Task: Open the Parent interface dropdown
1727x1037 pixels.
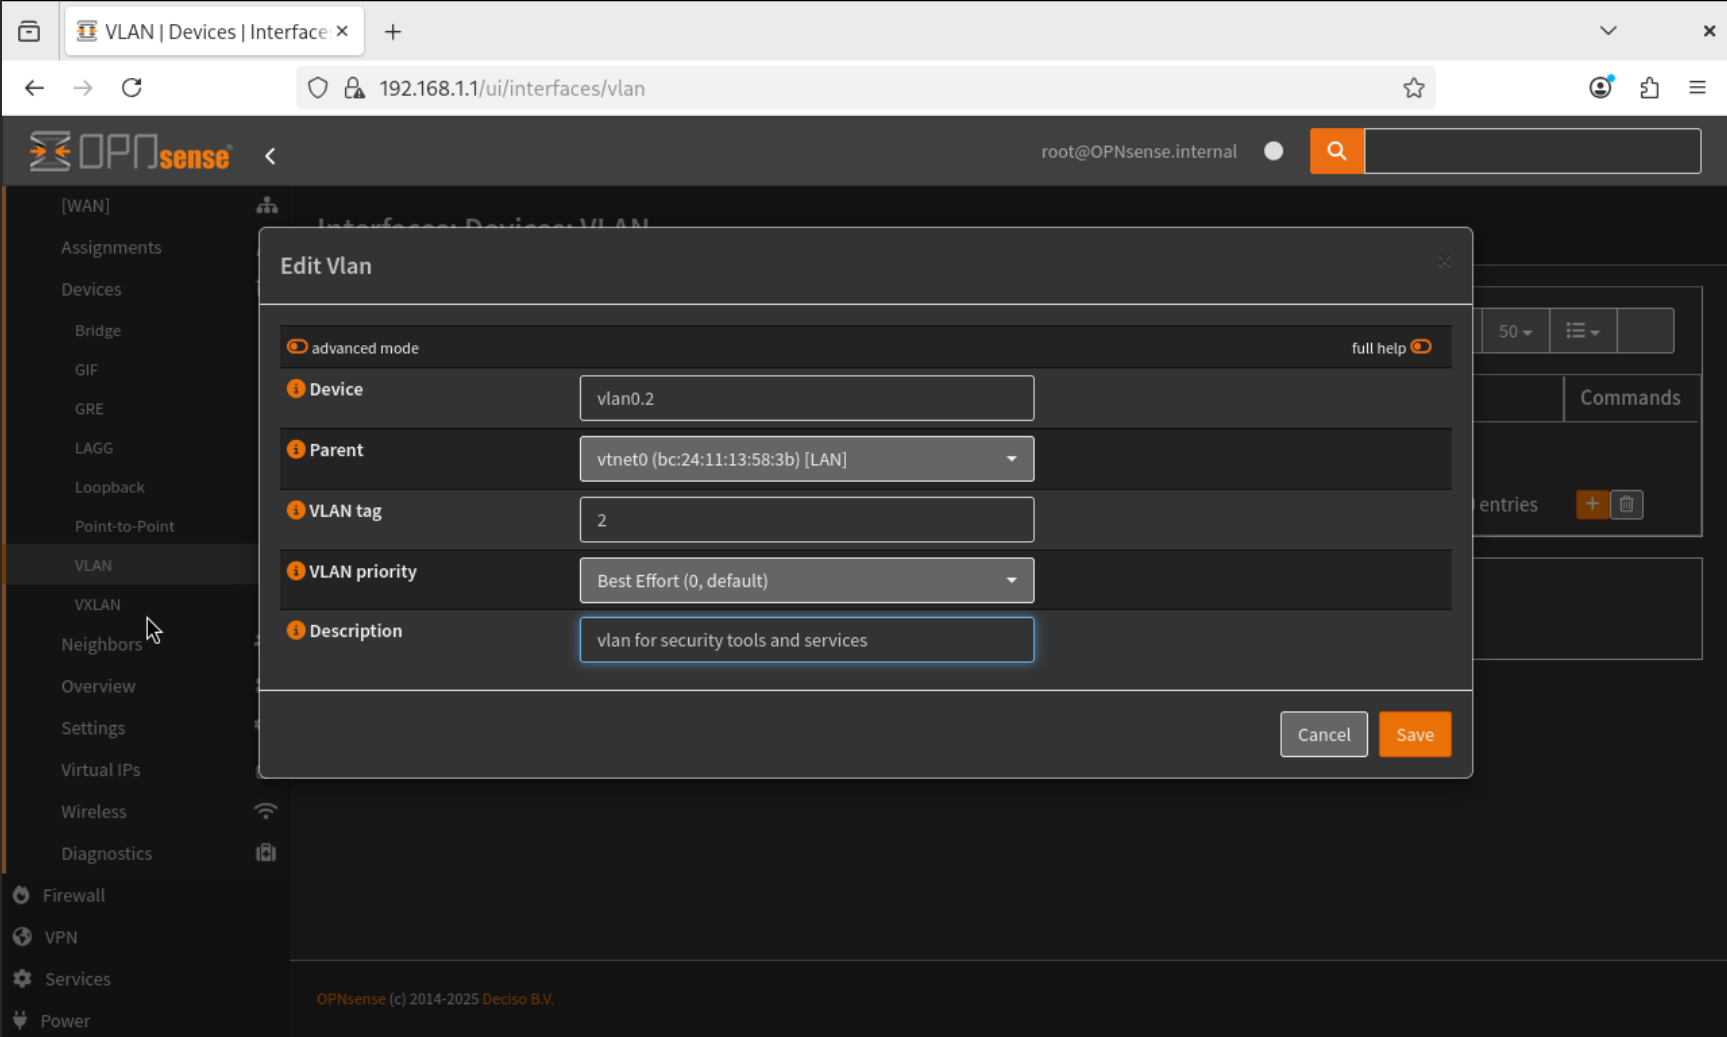Action: 806,459
